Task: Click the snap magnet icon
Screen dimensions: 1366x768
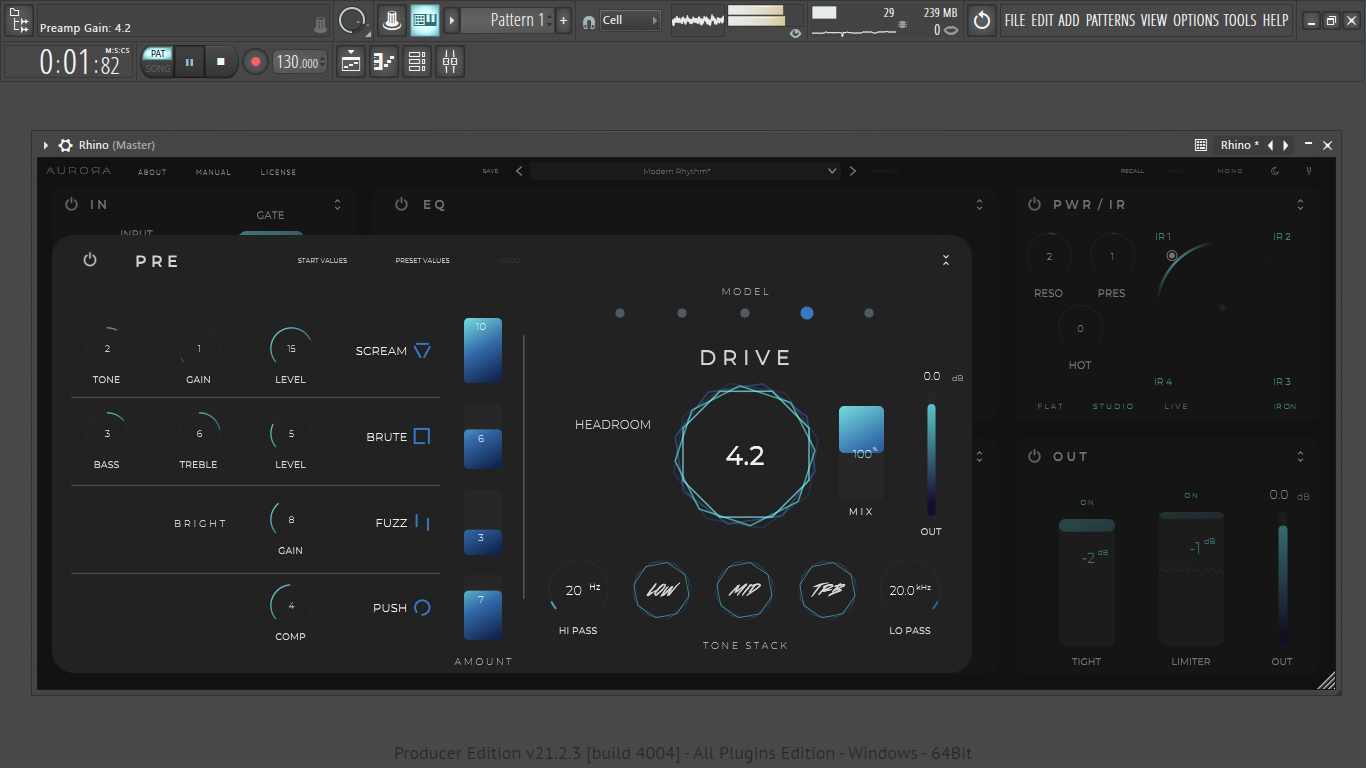Action: (x=588, y=20)
